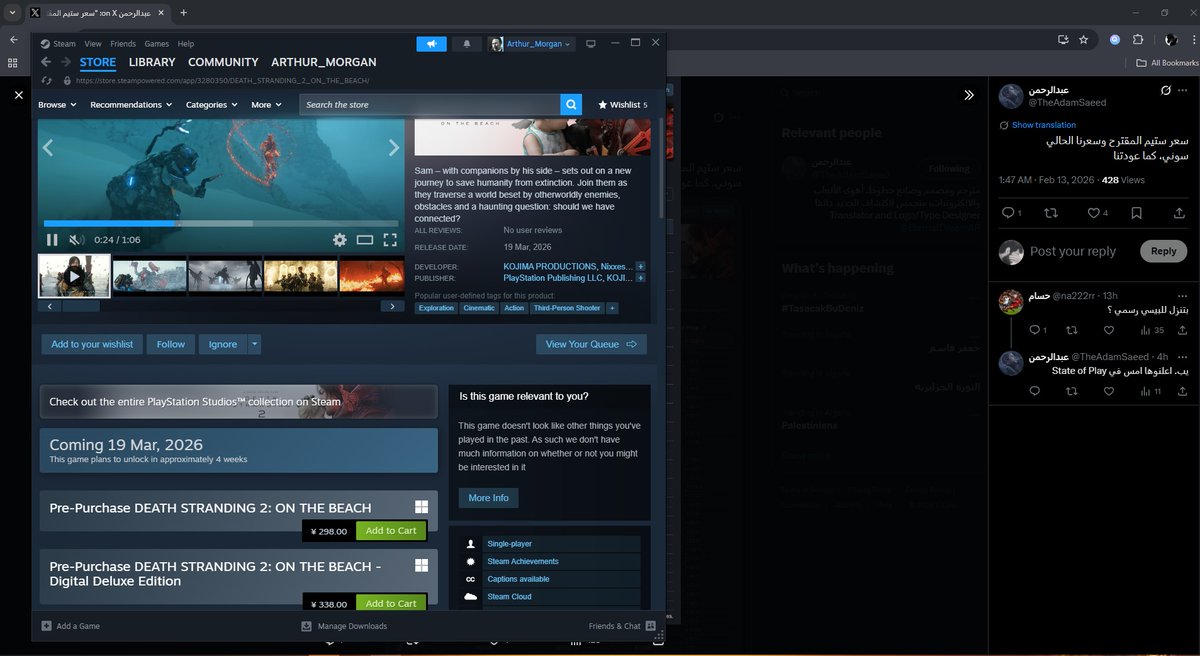Image resolution: width=1200 pixels, height=656 pixels.
Task: Open Friends & Chat
Action: pyautogui.click(x=622, y=626)
